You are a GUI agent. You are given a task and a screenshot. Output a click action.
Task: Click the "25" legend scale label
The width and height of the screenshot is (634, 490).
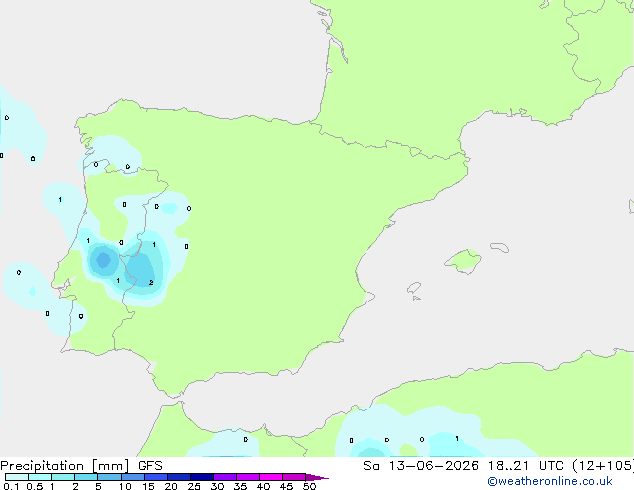point(194,486)
